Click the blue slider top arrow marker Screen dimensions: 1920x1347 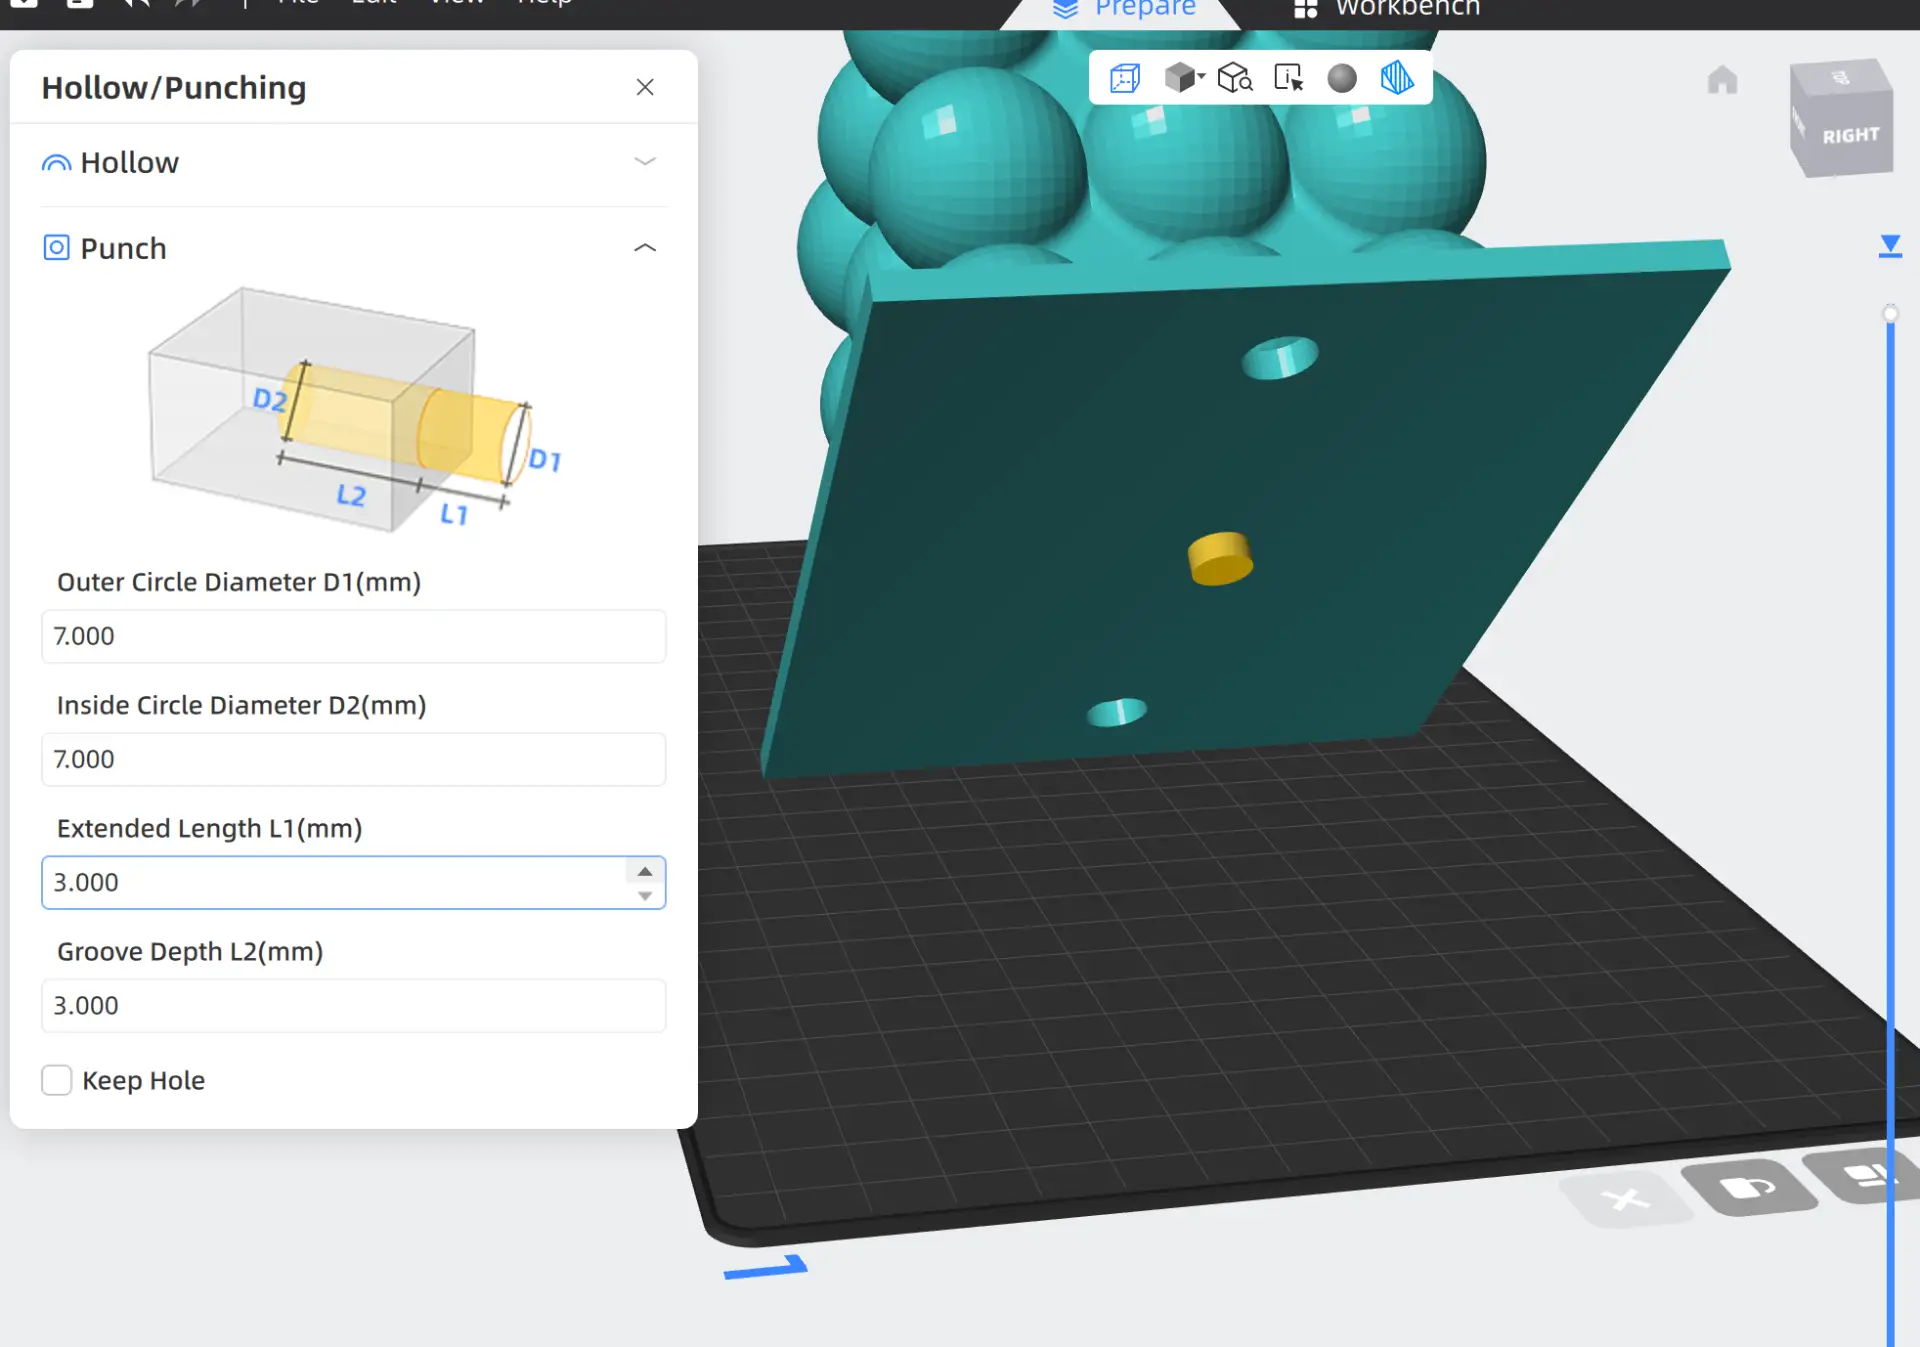click(1890, 246)
